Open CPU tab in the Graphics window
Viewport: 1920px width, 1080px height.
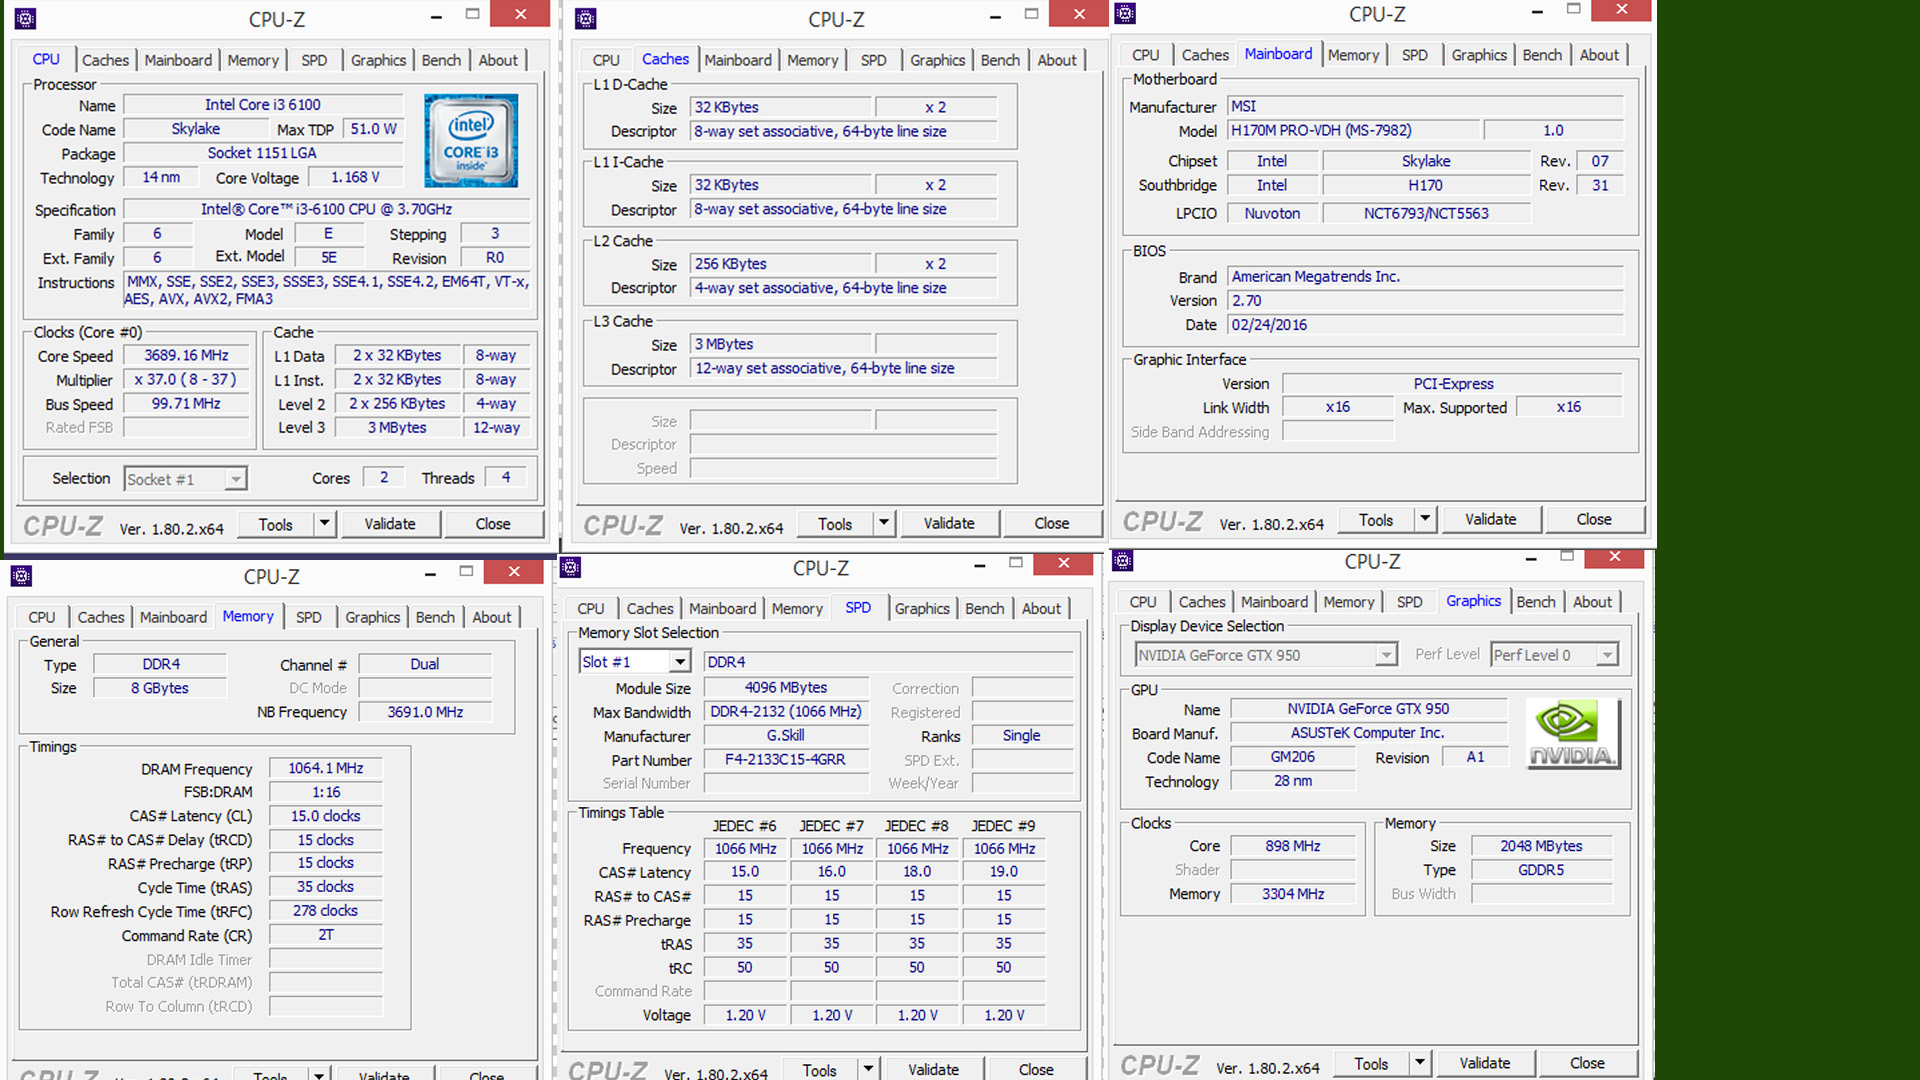point(1143,602)
